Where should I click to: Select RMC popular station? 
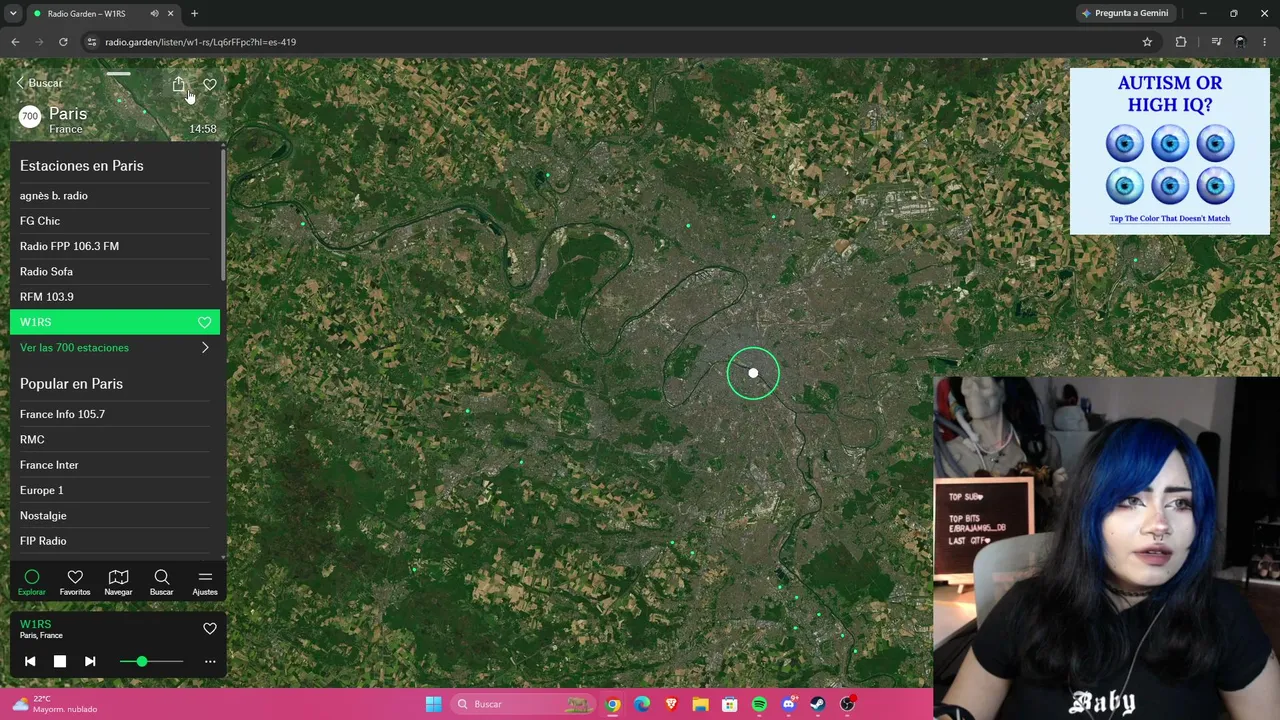115,440
